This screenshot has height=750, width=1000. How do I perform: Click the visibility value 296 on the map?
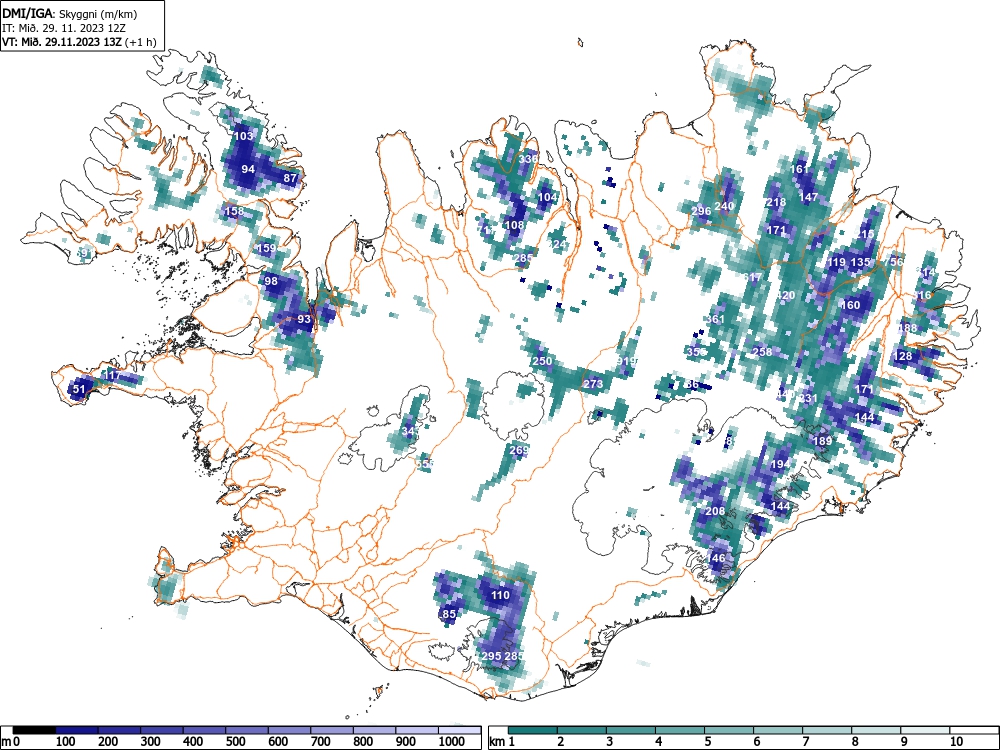click(701, 211)
